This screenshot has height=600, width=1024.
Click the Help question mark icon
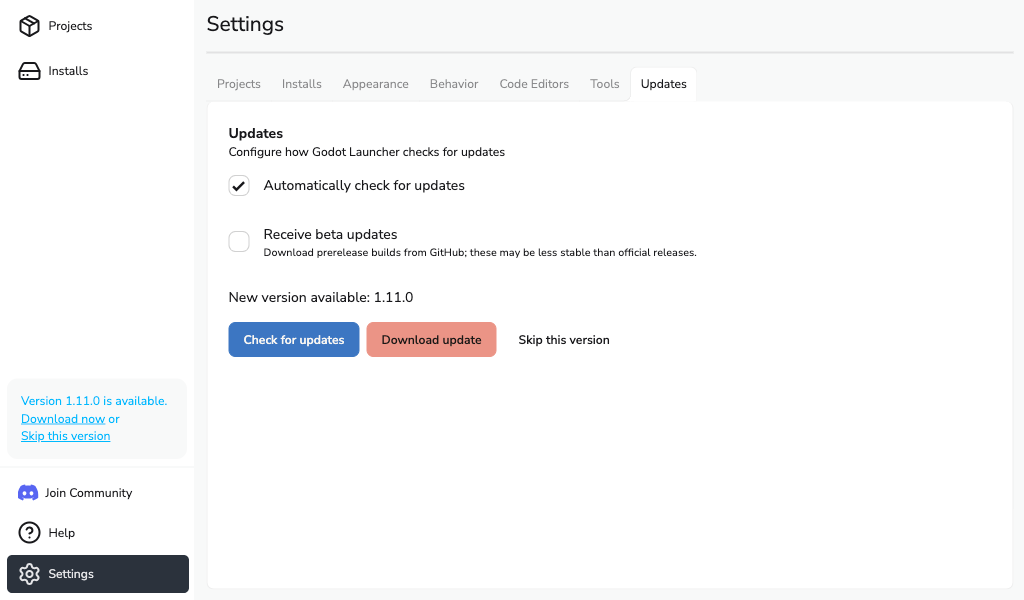click(29, 533)
